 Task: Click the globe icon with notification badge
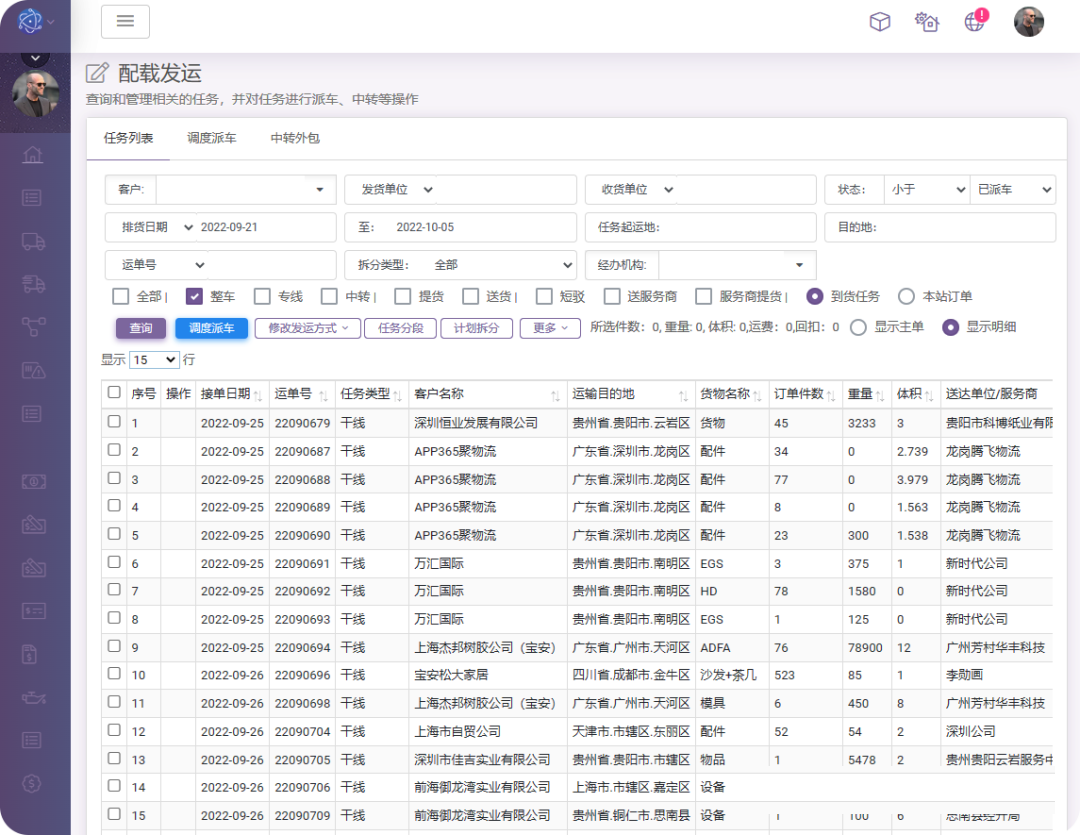[974, 21]
